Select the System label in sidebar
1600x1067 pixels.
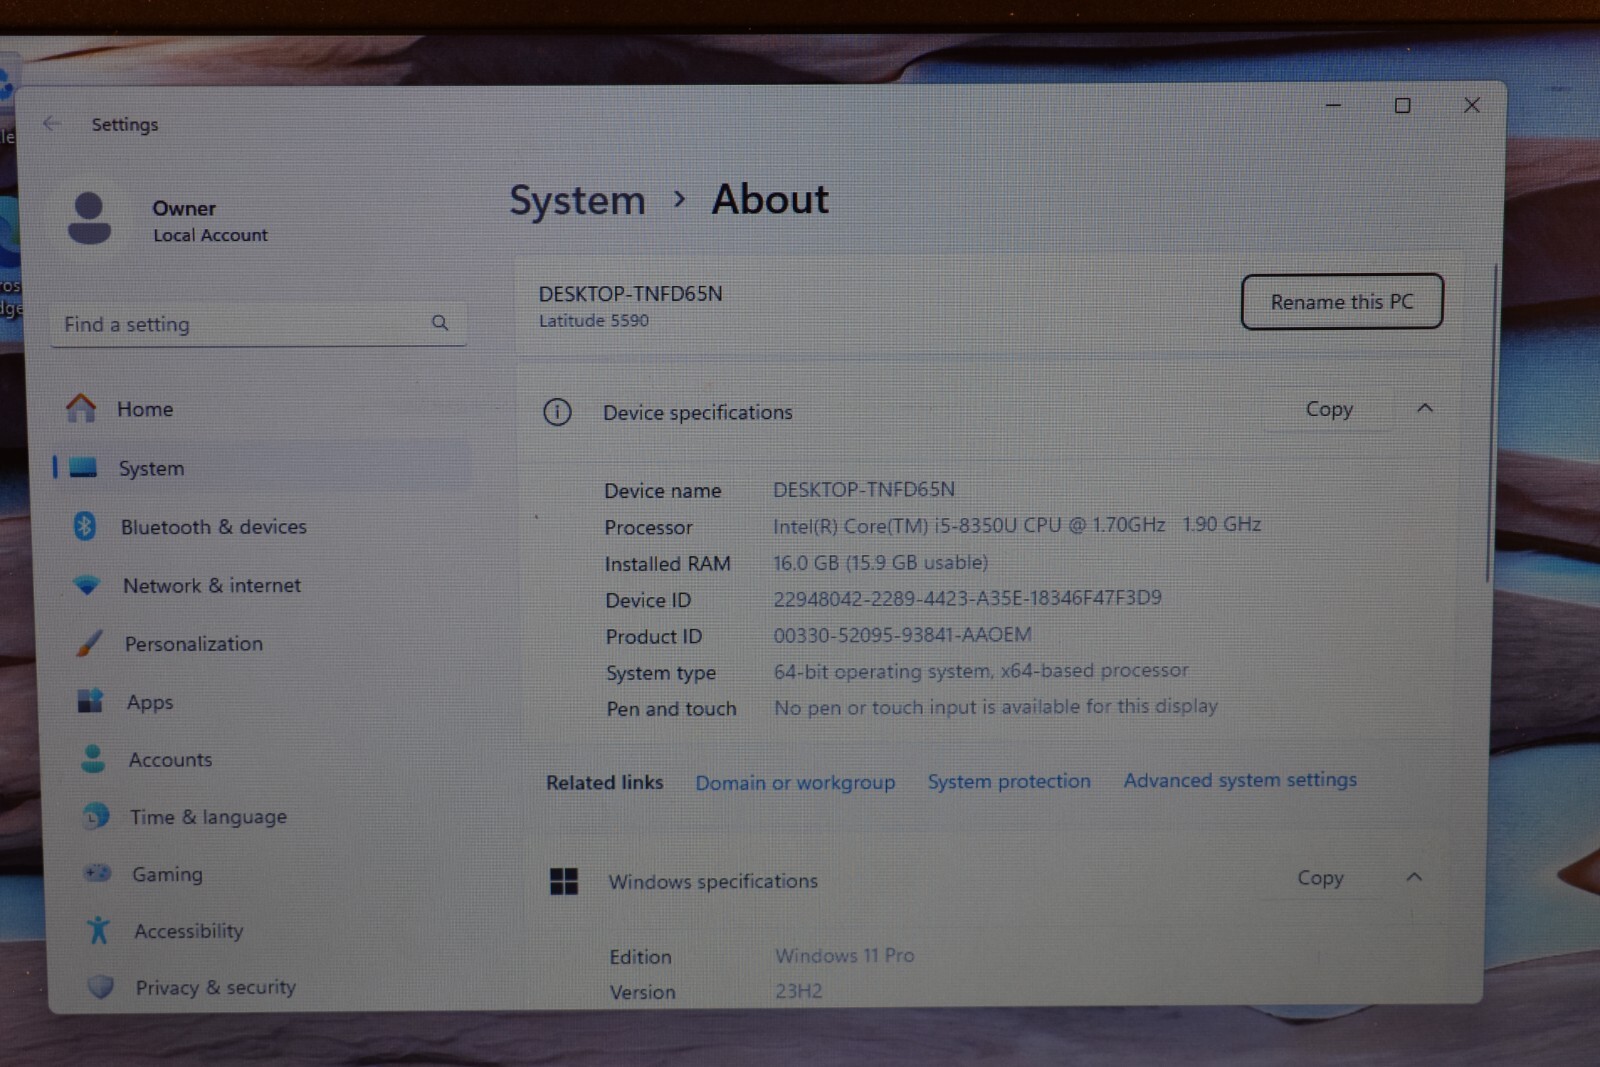151,468
